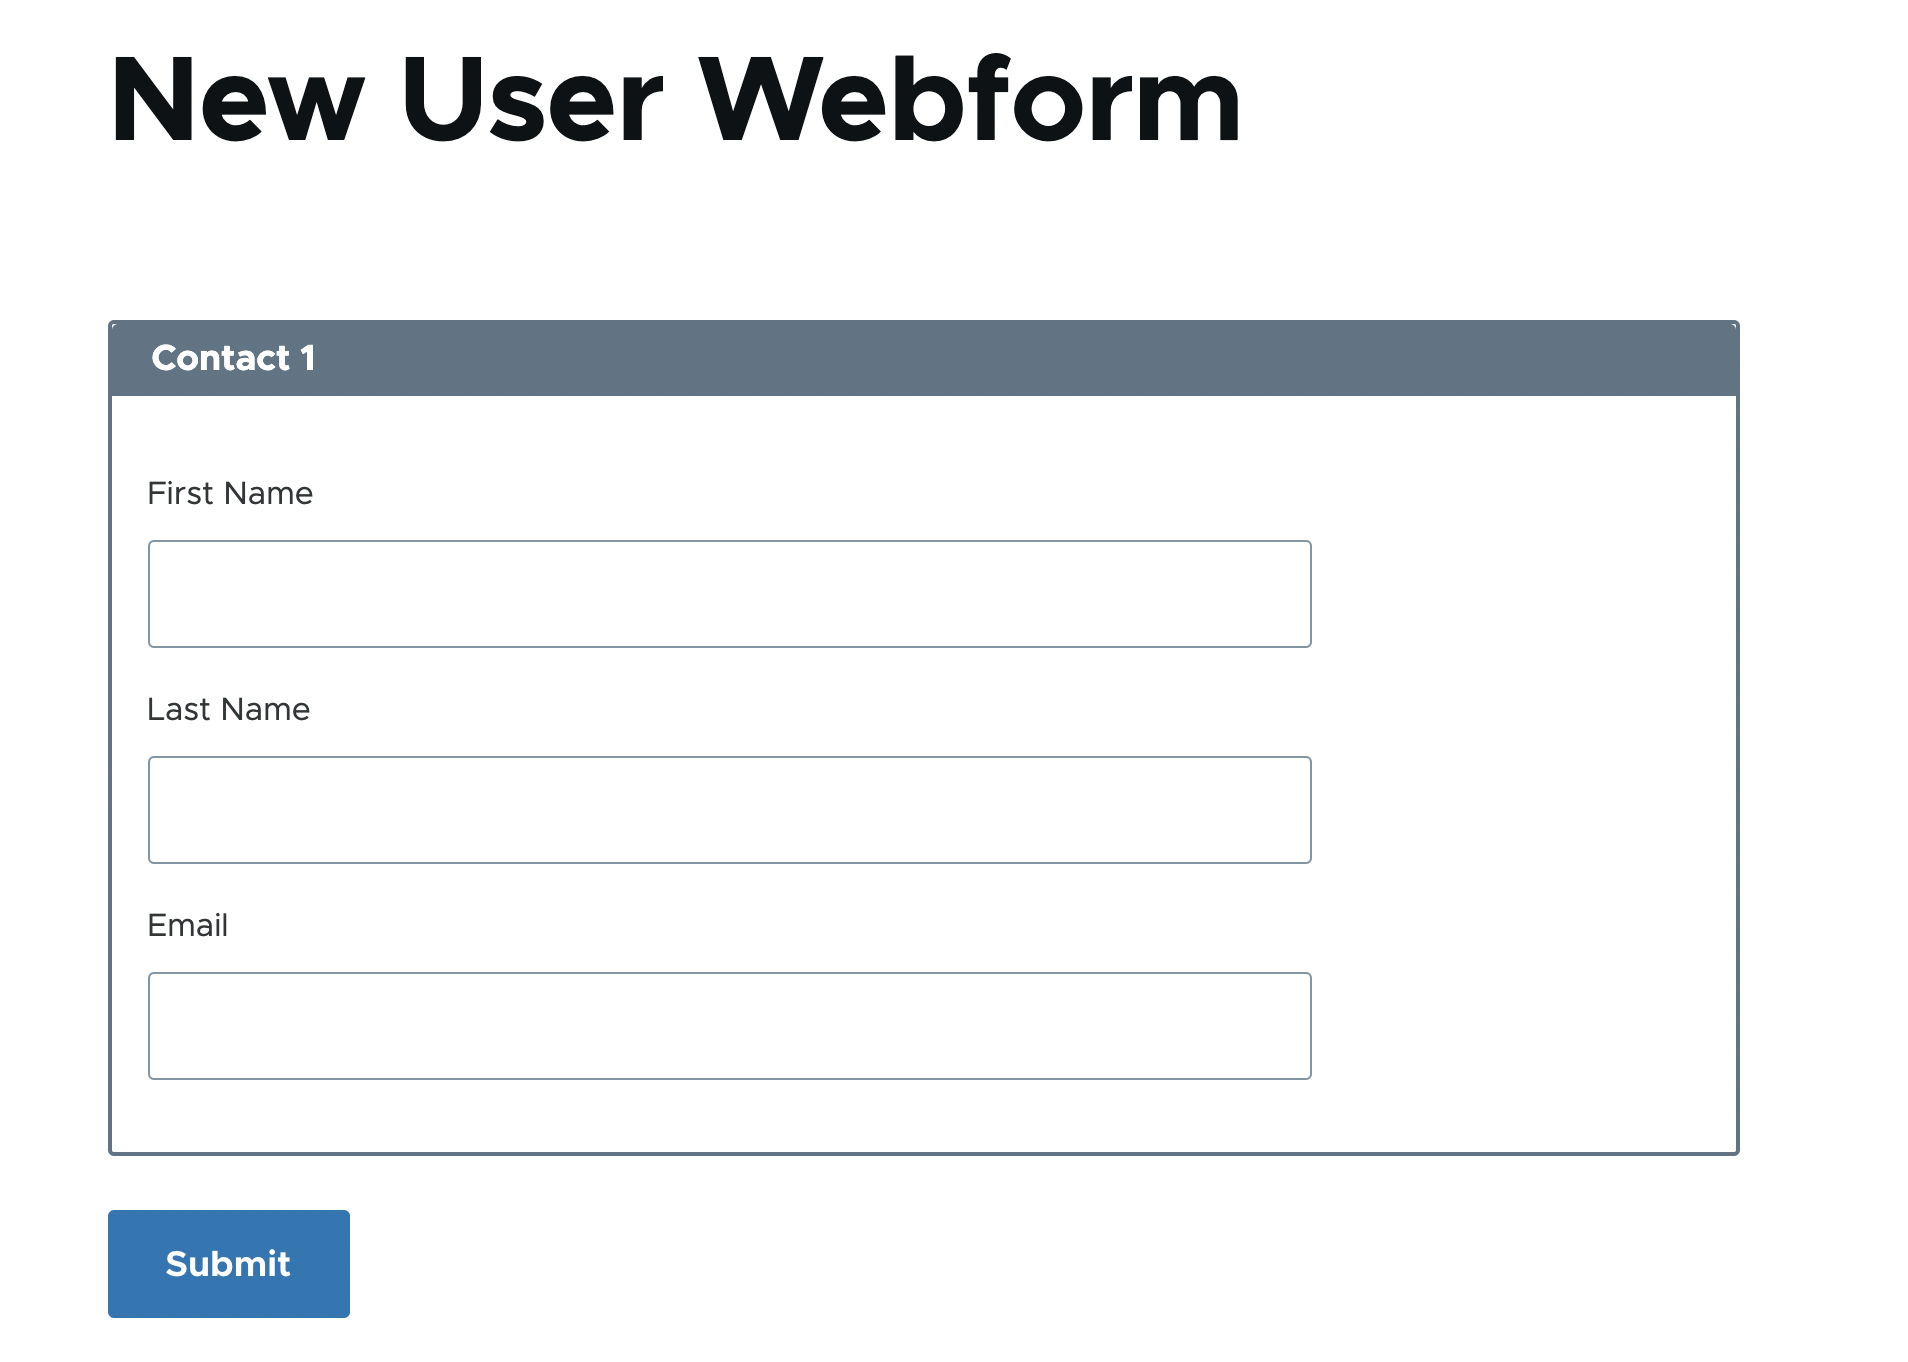Click the Submit button label text

[228, 1263]
